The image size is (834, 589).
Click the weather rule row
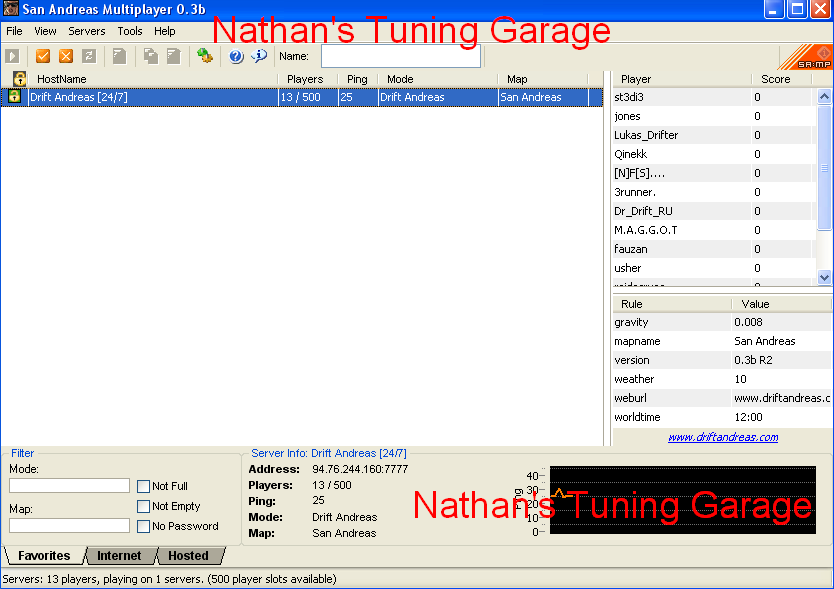pos(722,379)
